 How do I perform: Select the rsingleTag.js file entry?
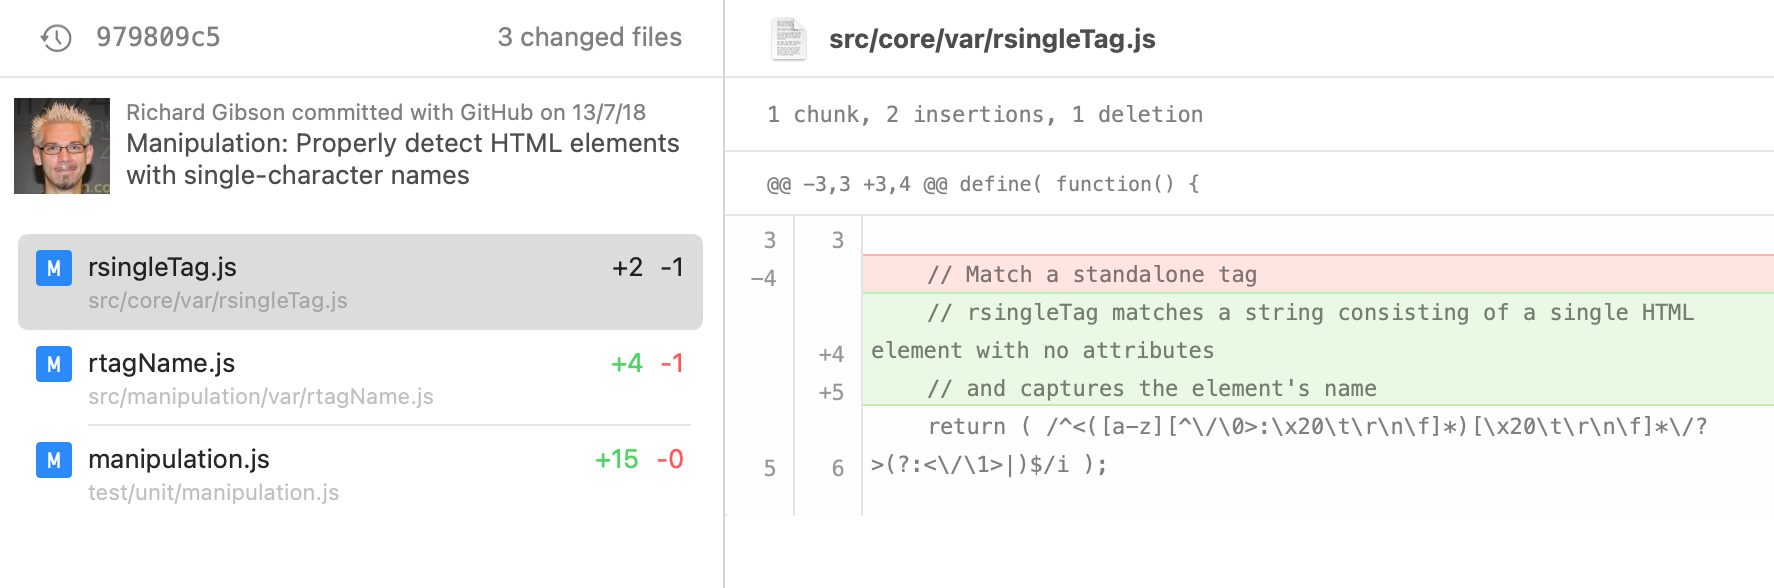[x=360, y=282]
